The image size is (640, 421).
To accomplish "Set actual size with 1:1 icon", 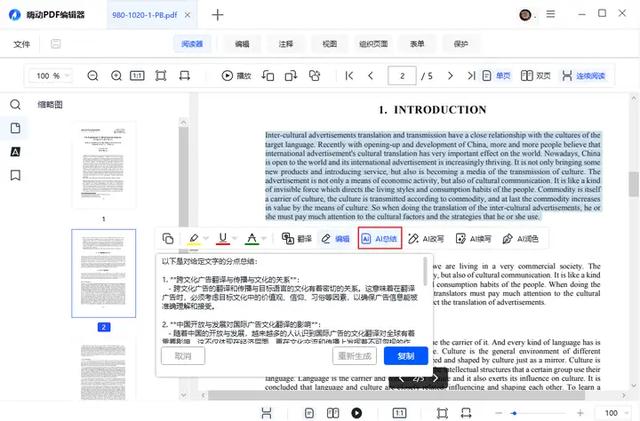I will [137, 76].
